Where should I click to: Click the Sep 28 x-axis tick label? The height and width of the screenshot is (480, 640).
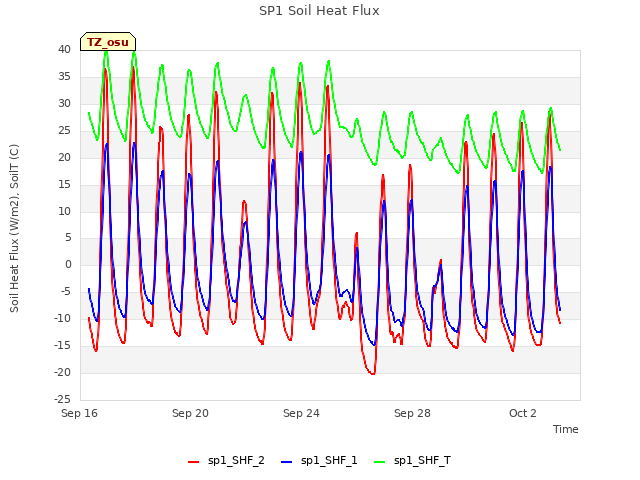tap(412, 413)
